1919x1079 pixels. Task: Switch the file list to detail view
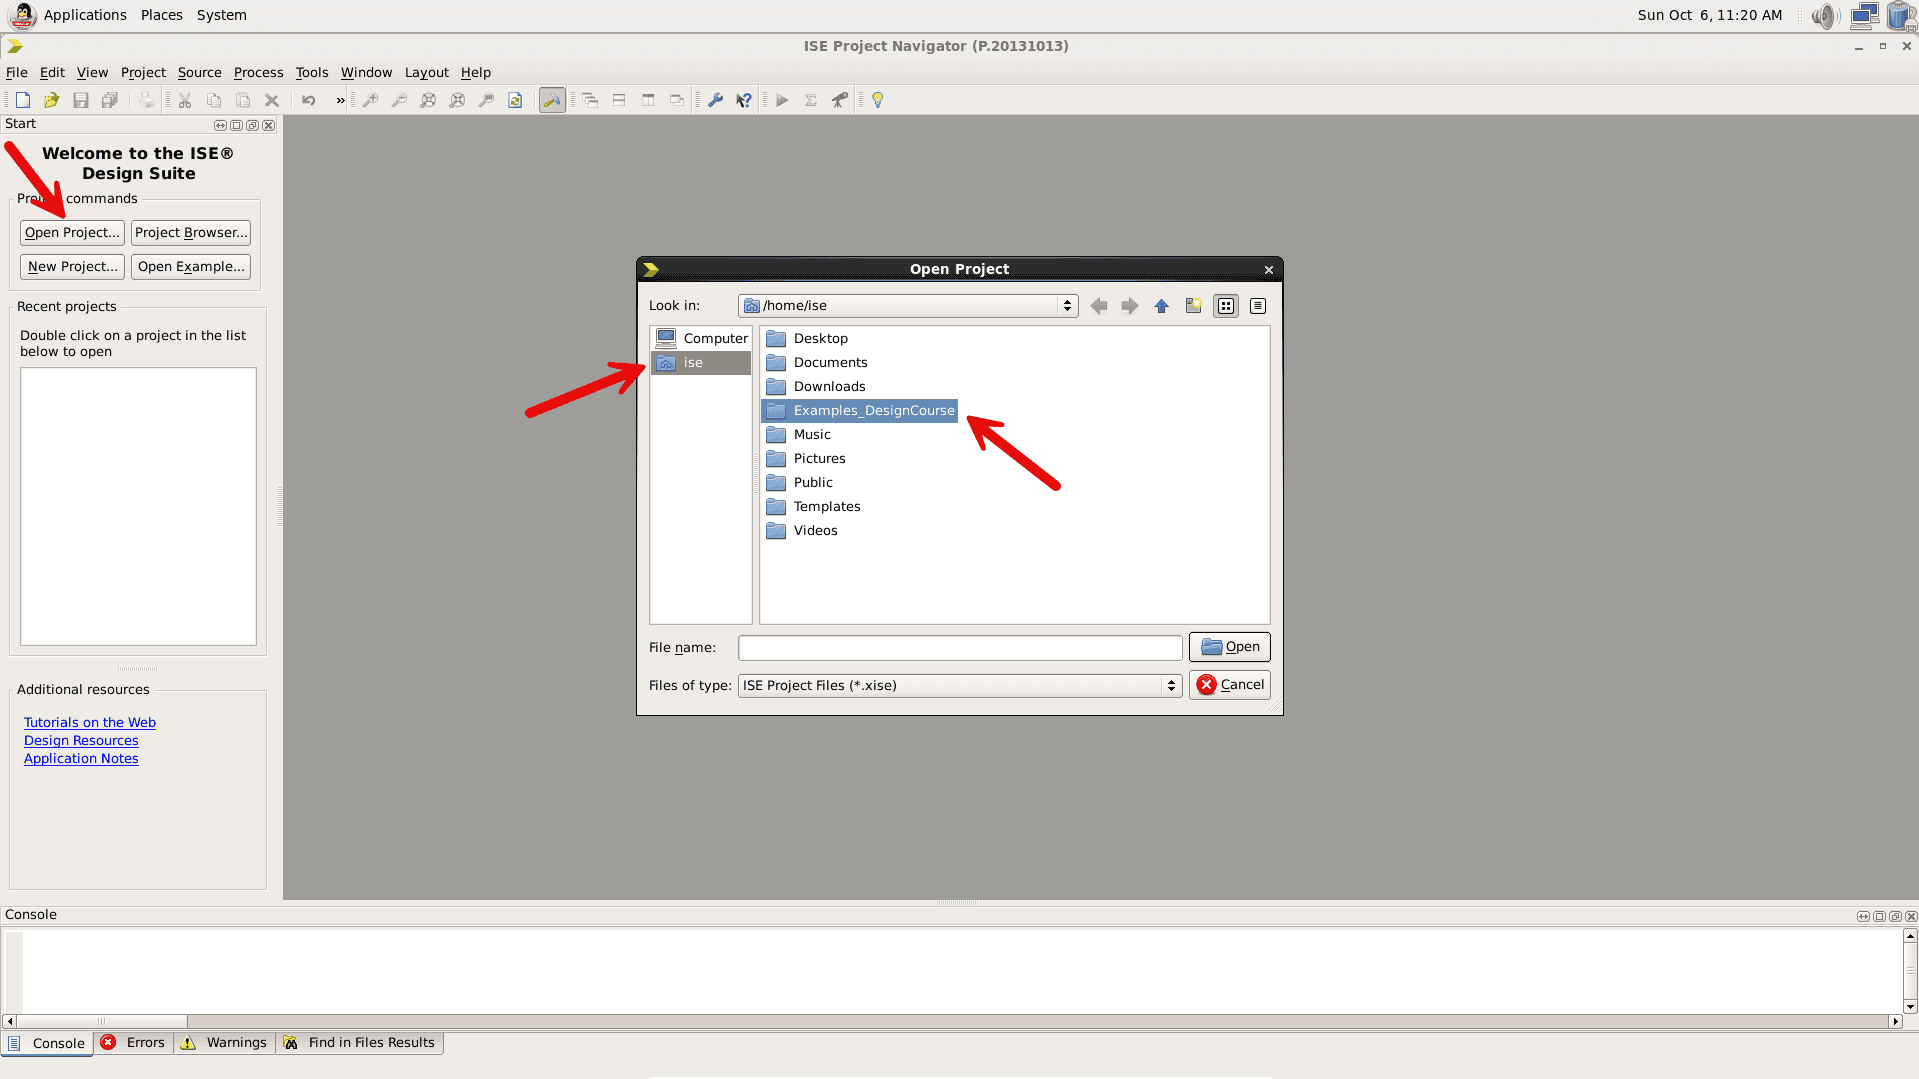click(x=1257, y=306)
